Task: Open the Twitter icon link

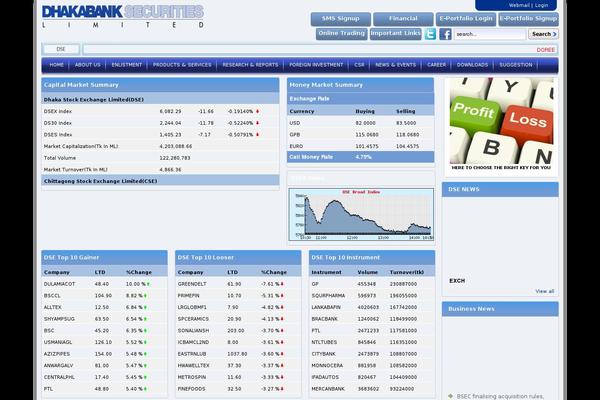Action: pyautogui.click(x=430, y=34)
